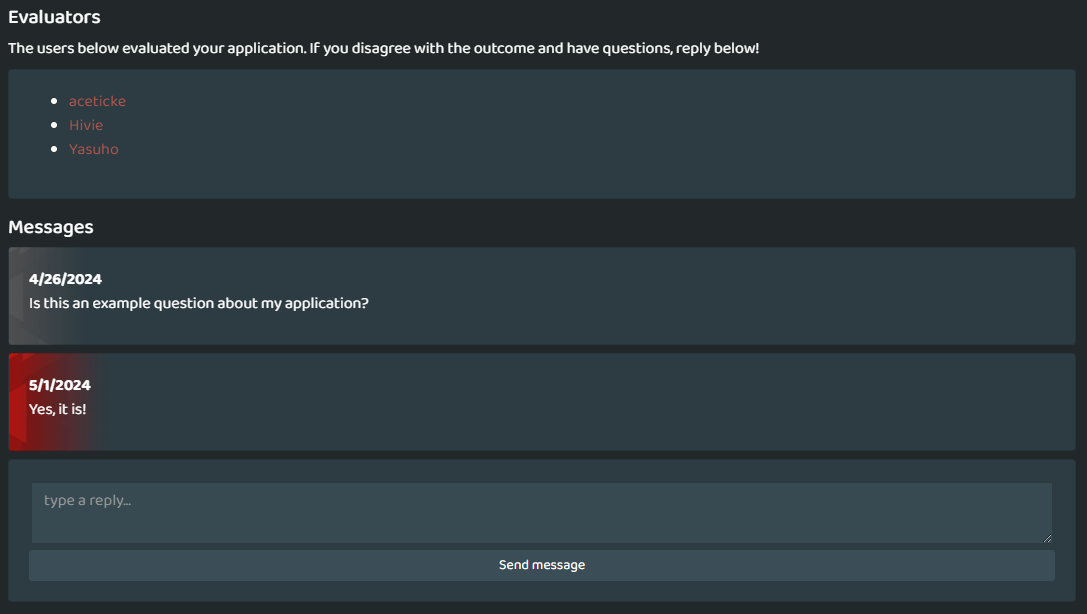This screenshot has height=614, width=1087.
Task: Click the reply box resize handle
Action: click(1047, 538)
